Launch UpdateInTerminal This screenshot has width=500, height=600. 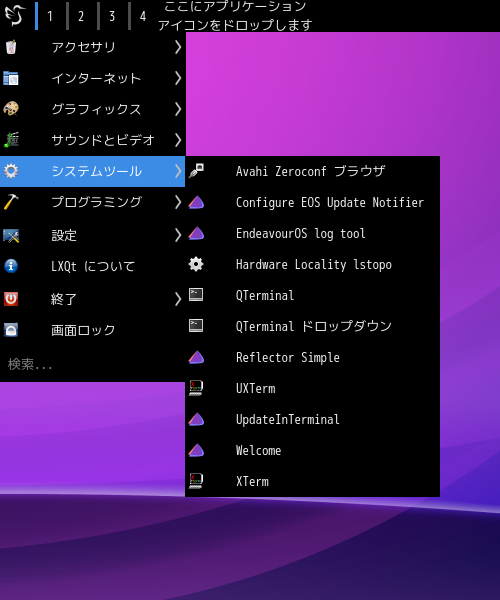[313, 419]
